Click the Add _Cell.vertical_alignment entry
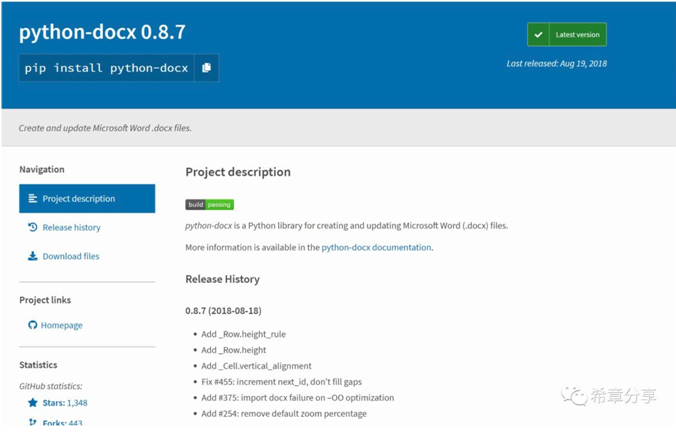 [257, 366]
